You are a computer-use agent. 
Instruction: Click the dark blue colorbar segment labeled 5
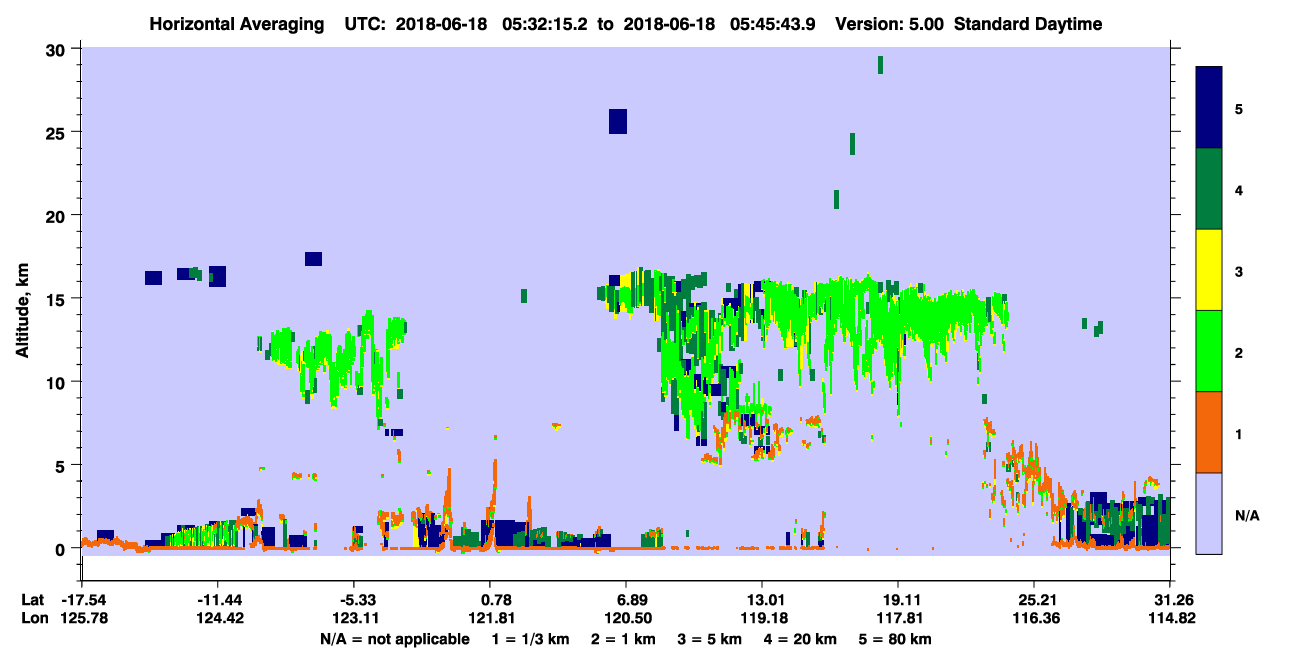1209,108
